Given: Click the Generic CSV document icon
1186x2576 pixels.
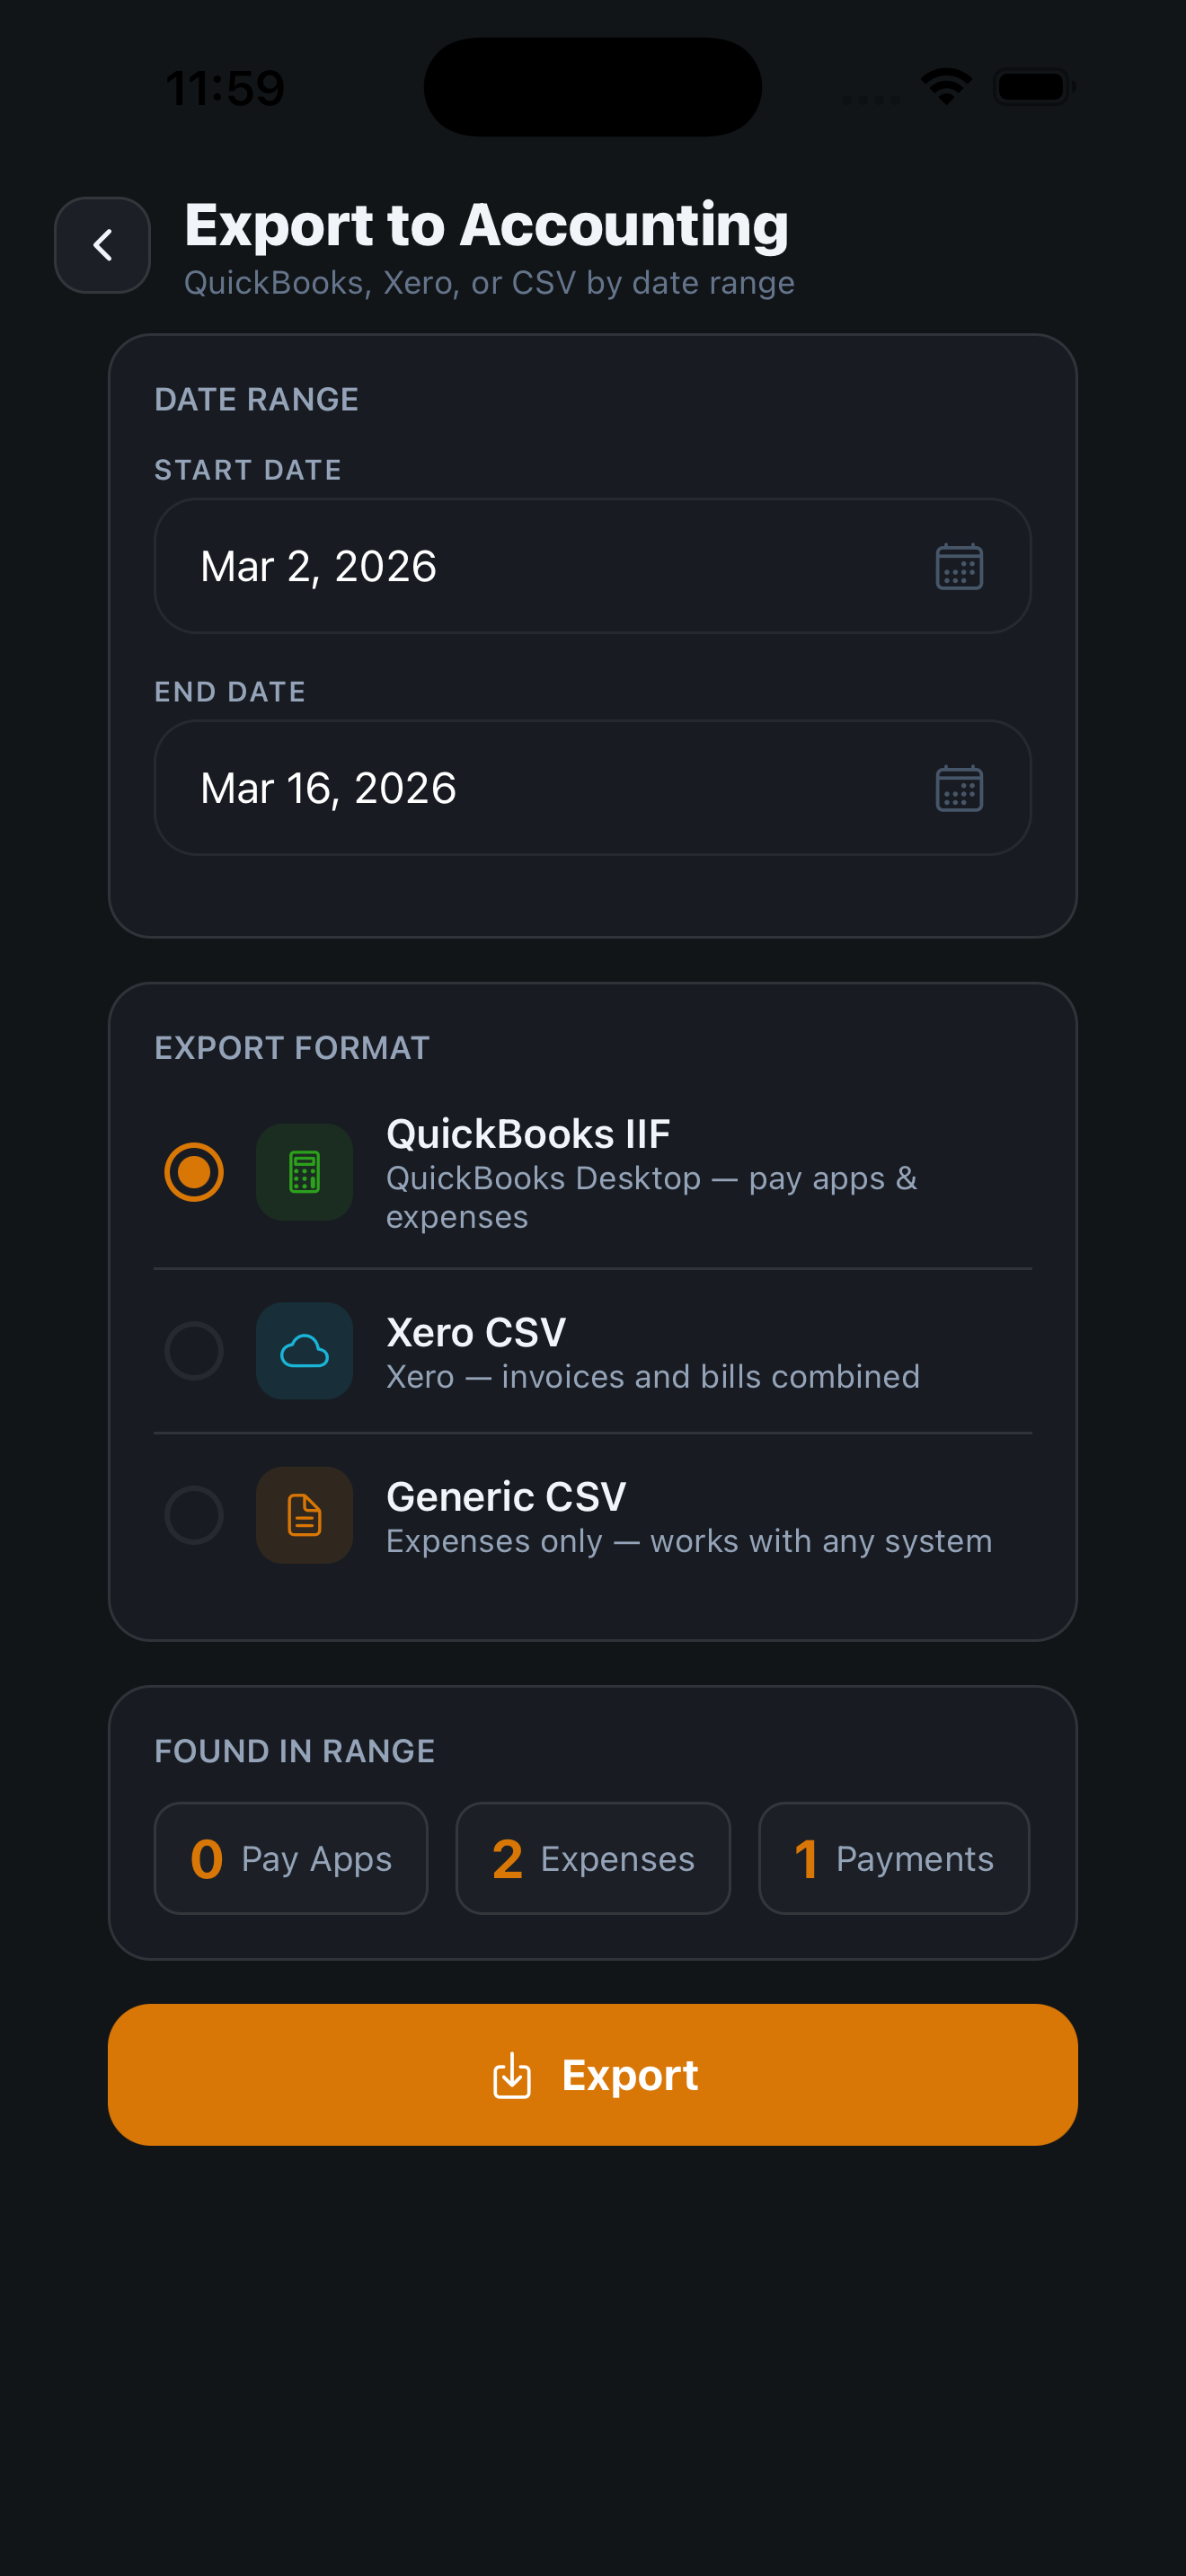Looking at the screenshot, I should point(304,1515).
